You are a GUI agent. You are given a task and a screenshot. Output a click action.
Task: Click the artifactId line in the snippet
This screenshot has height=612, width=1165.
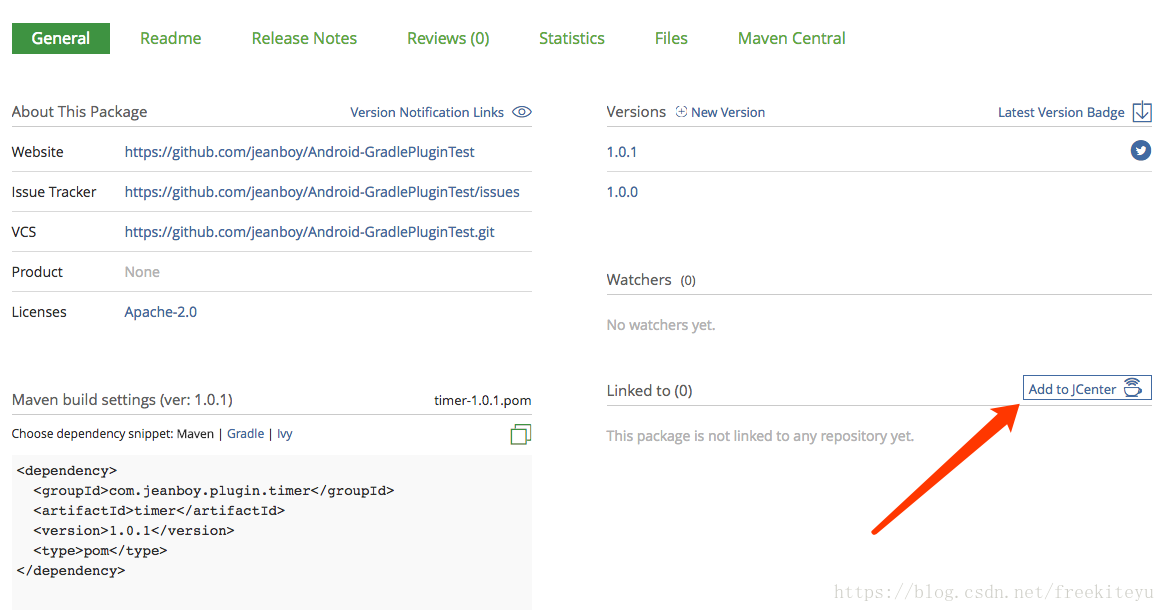(159, 510)
